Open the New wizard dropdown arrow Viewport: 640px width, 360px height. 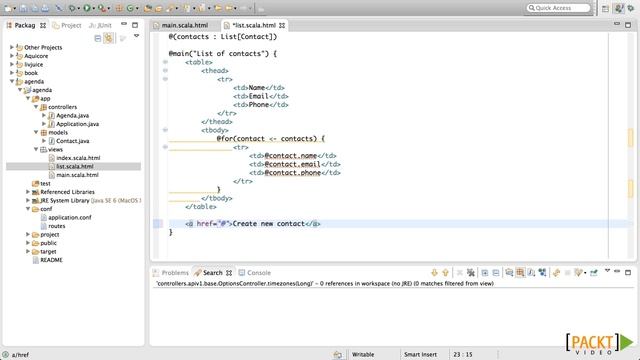pyautogui.click(x=15, y=9)
